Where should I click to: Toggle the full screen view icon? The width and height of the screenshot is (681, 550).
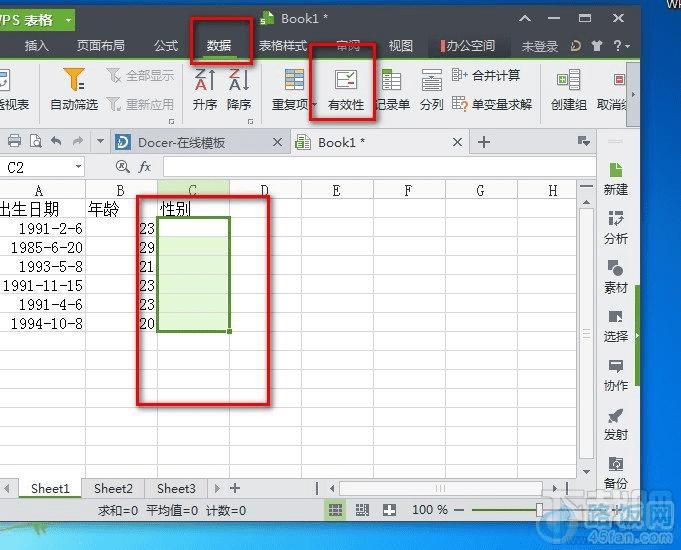click(389, 510)
